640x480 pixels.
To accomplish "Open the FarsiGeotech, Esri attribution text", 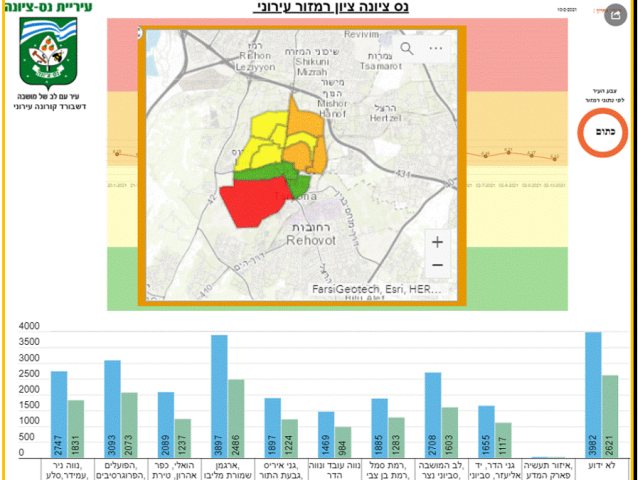I will (376, 289).
